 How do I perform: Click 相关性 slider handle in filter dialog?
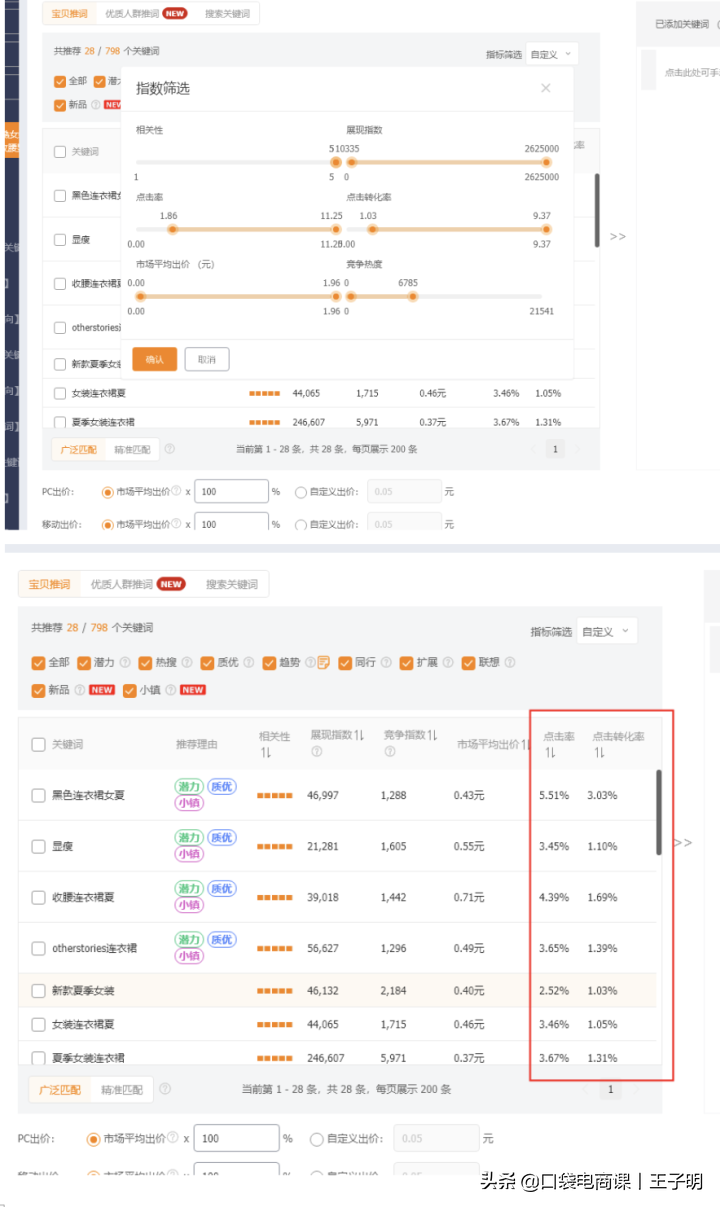coord(336,162)
